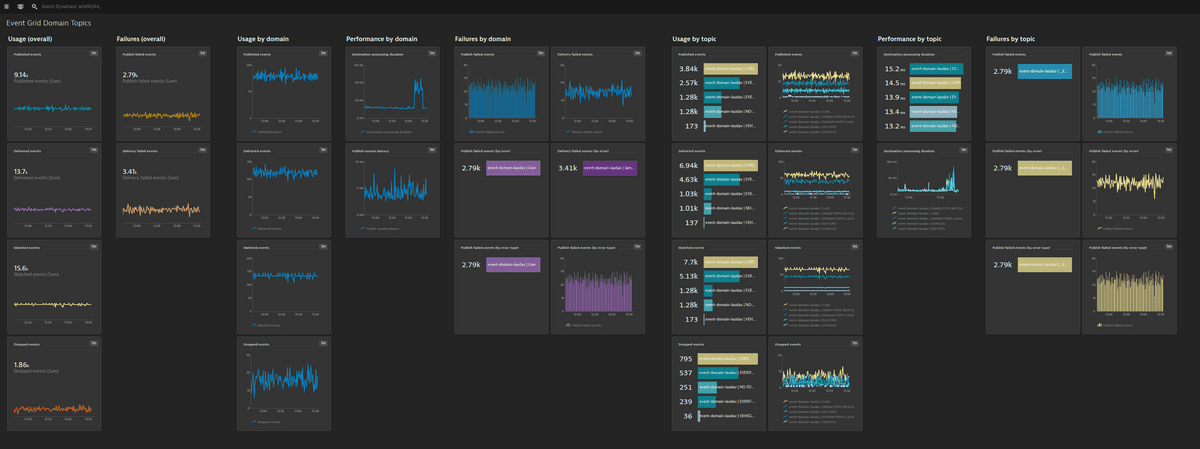Open Delivery failed events chart in Failures by domain
Screen dimensions: 1200x449
596,92
